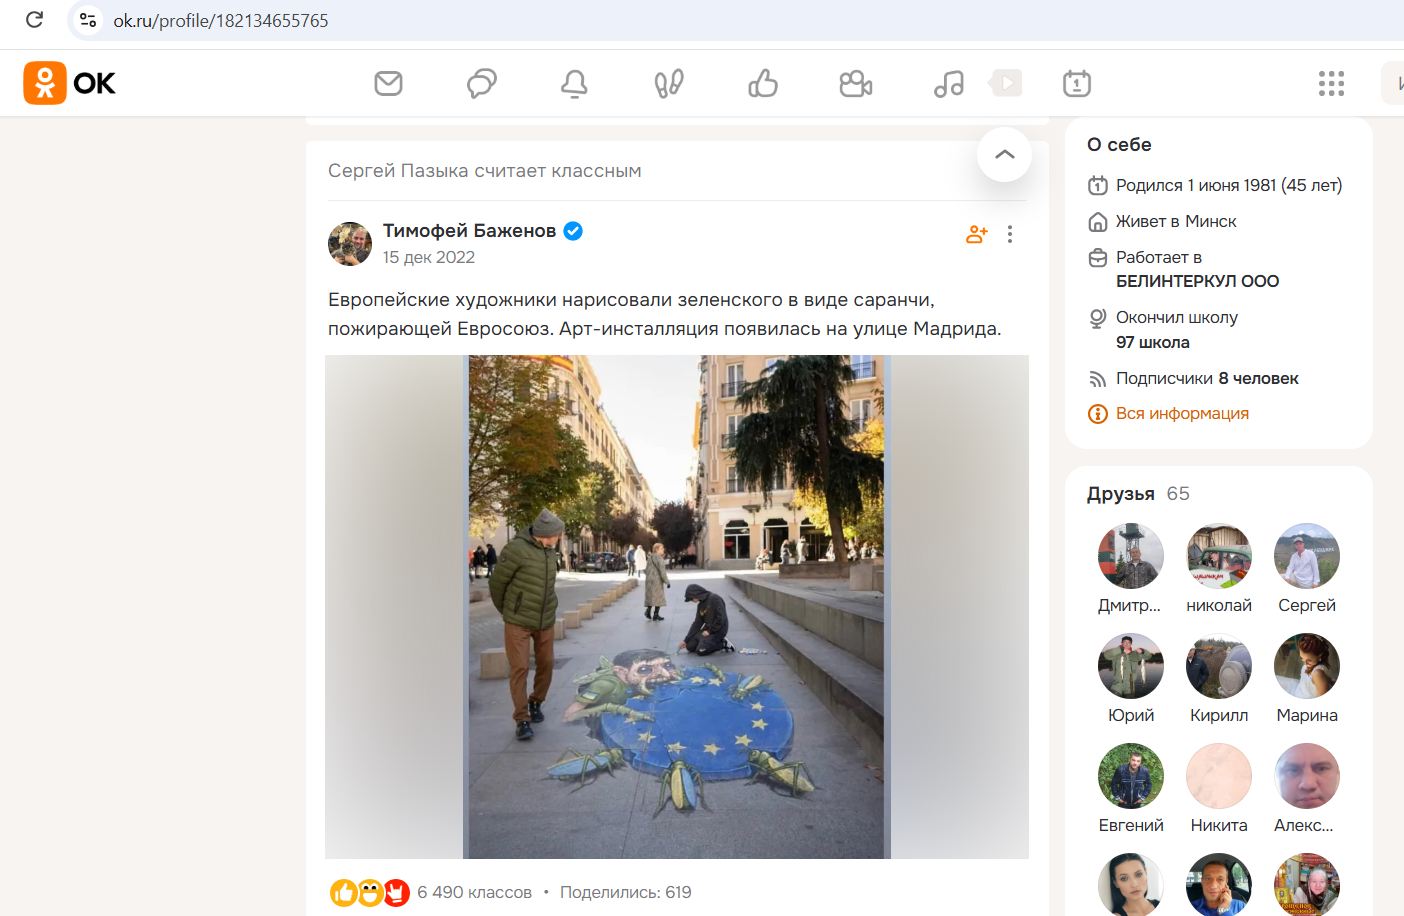Open friend Сергей's avatar
This screenshot has width=1404, height=916.
(1307, 556)
